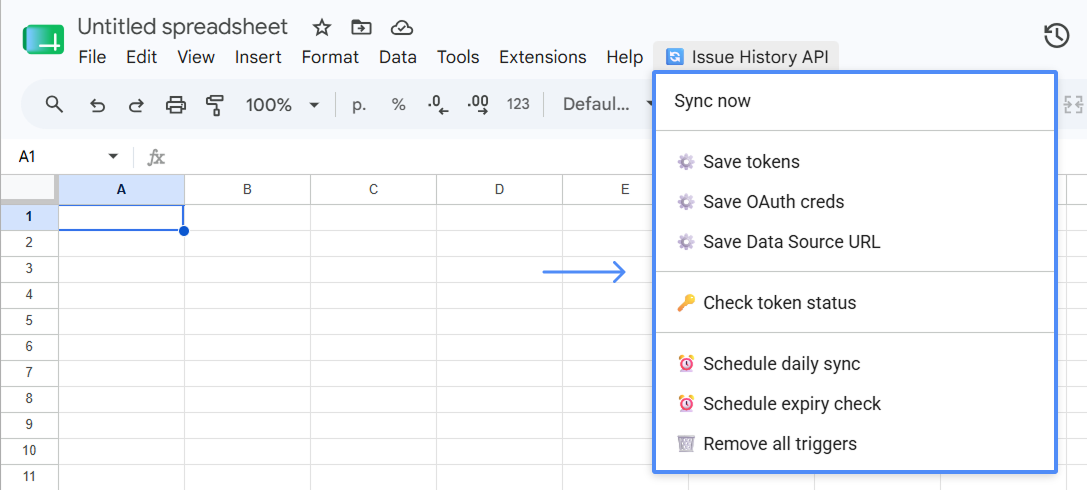Open the Default font dropdown

click(x=607, y=105)
